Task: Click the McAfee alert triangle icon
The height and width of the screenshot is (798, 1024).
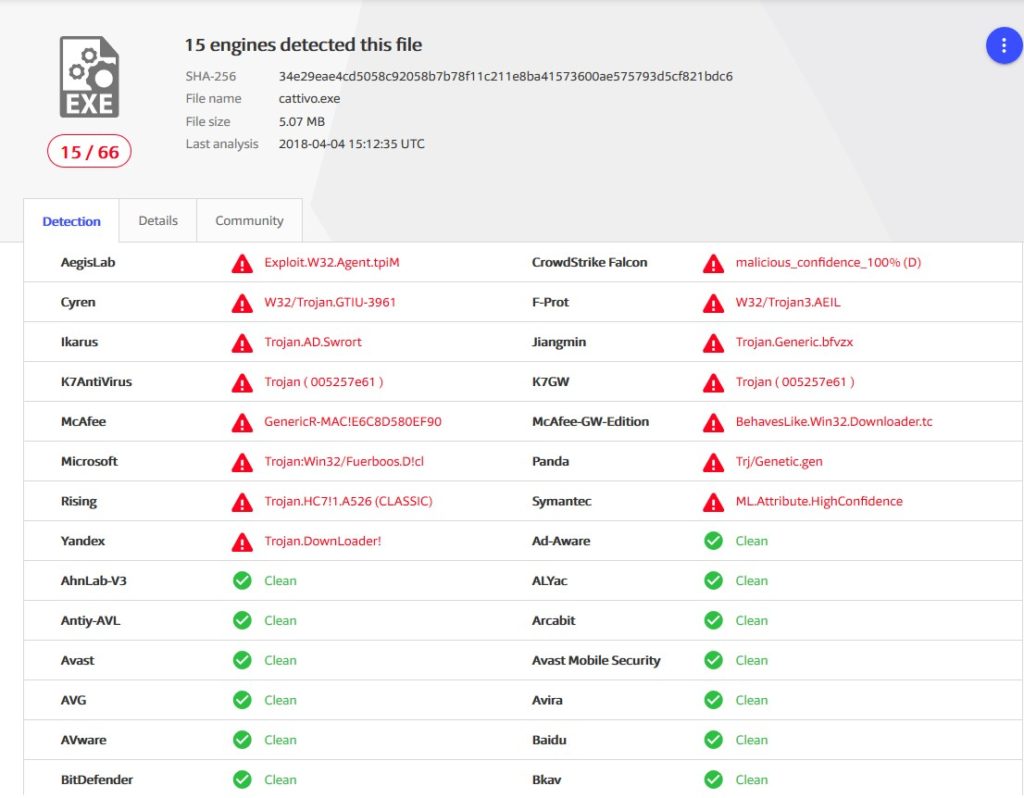Action: 242,423
